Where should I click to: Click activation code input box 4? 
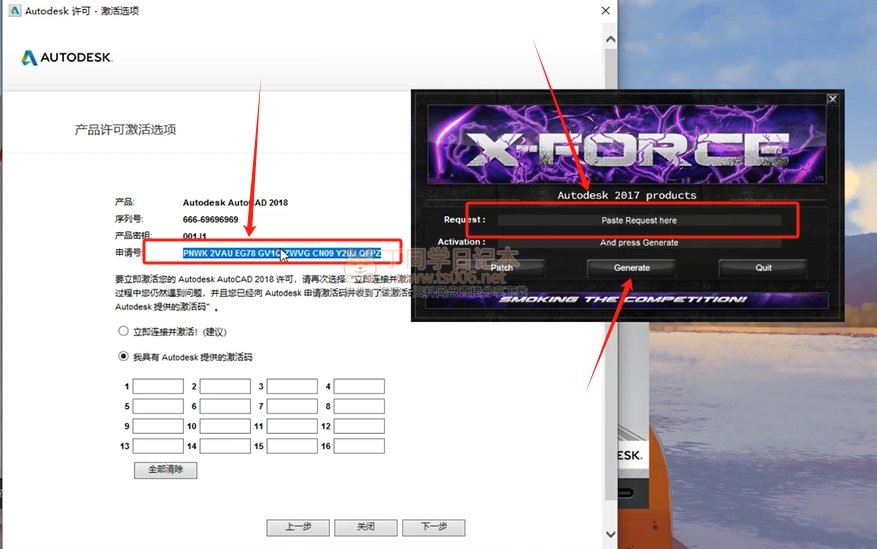point(359,386)
